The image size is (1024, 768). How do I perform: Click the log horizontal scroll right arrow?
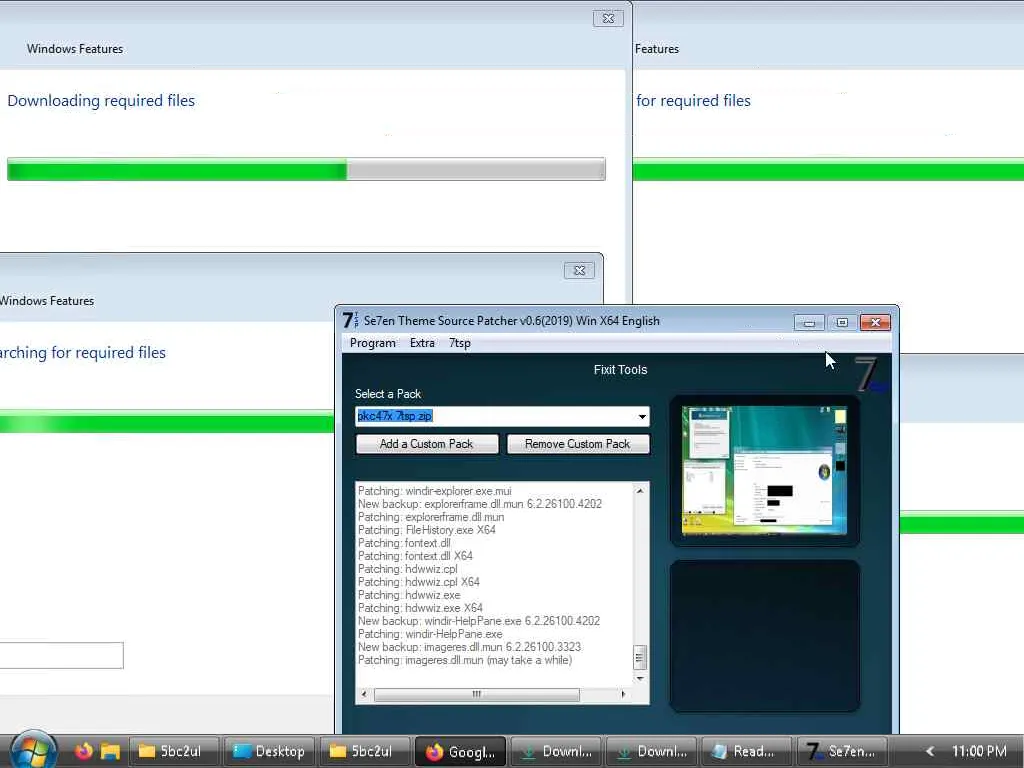pyautogui.click(x=623, y=694)
